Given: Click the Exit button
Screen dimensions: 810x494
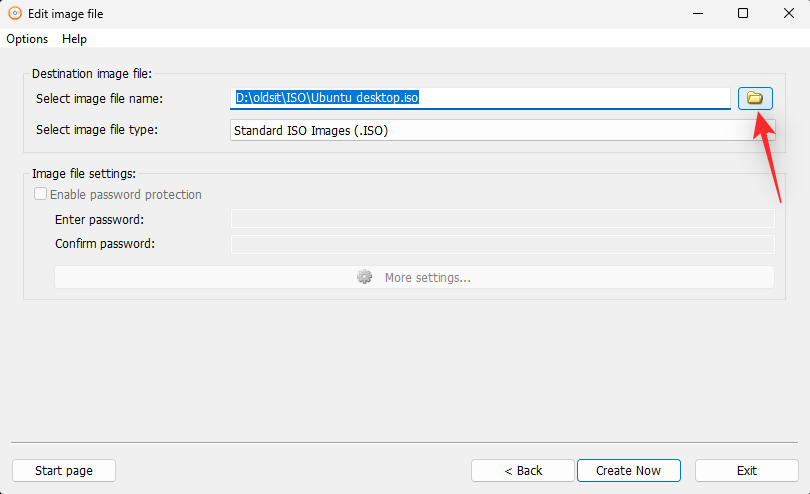Looking at the screenshot, I should [747, 471].
